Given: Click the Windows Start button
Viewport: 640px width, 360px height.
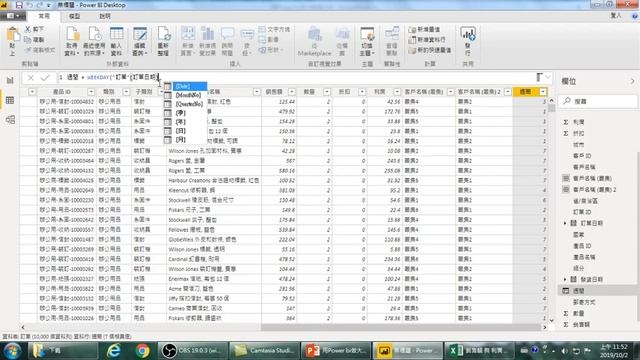Looking at the screenshot, I should (x=12, y=351).
